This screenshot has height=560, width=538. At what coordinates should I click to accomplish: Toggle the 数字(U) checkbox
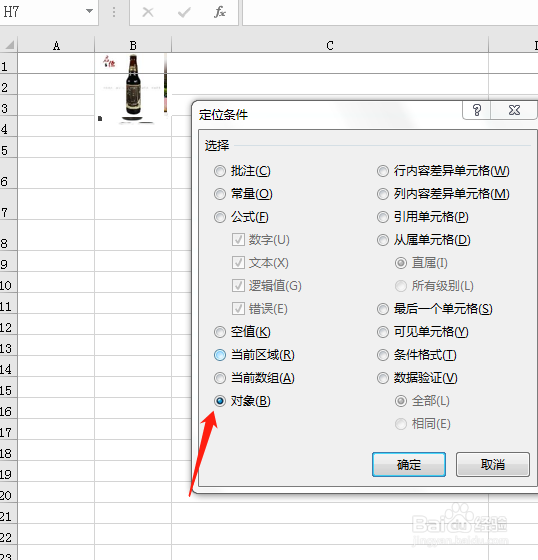tap(238, 240)
